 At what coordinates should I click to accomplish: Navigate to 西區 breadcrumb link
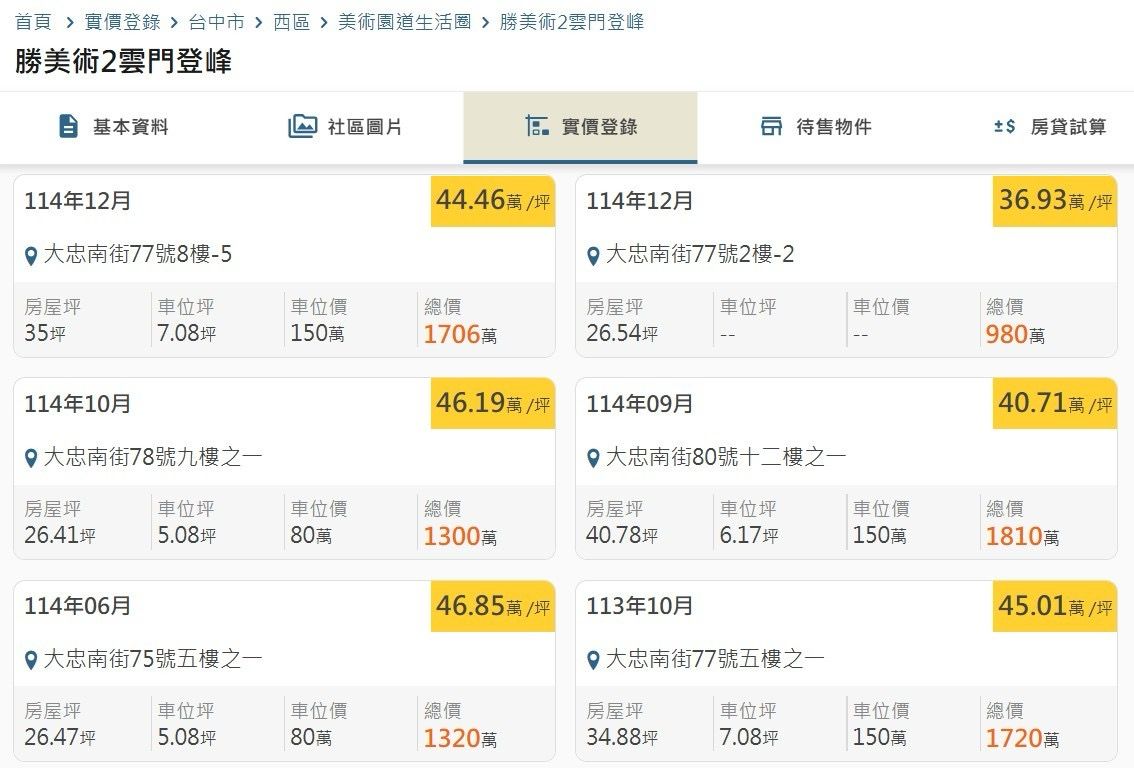point(291,21)
